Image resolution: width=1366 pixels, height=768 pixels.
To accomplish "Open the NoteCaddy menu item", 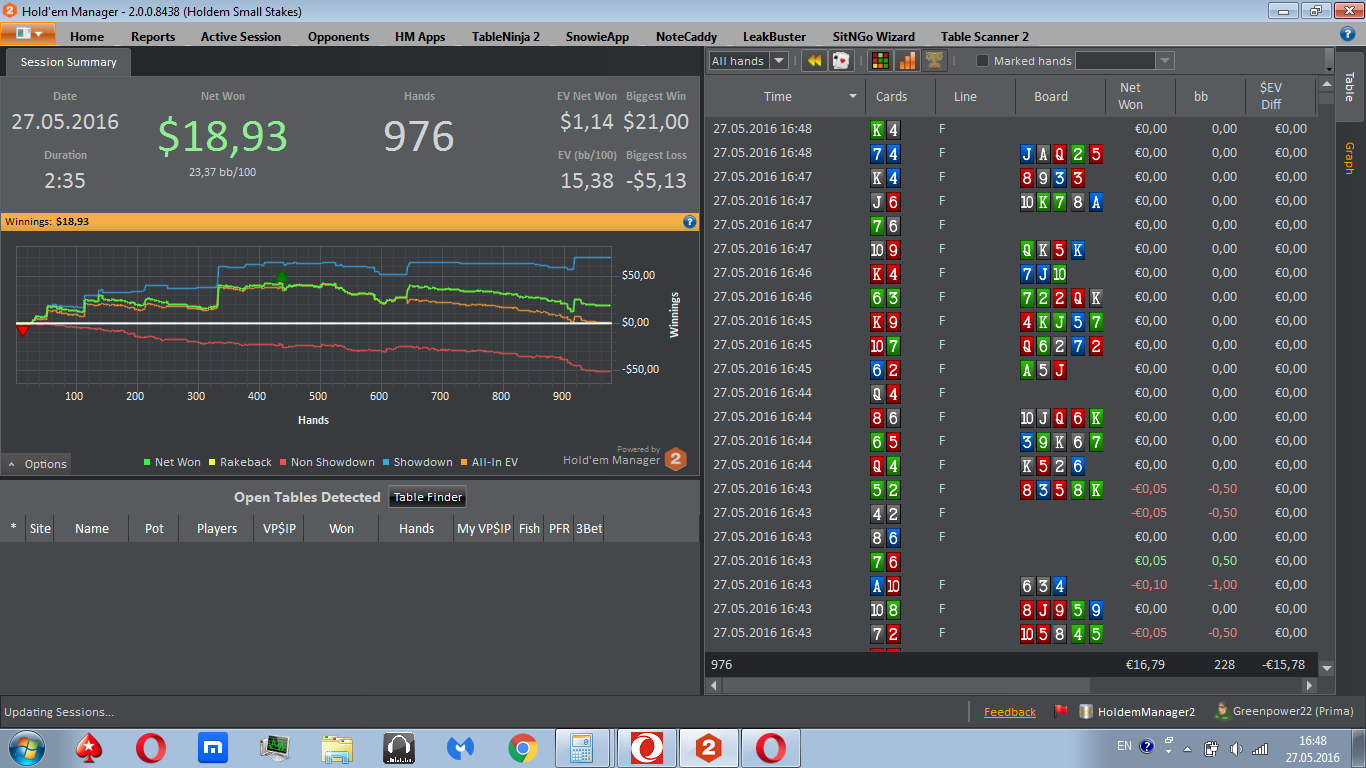I will (686, 36).
